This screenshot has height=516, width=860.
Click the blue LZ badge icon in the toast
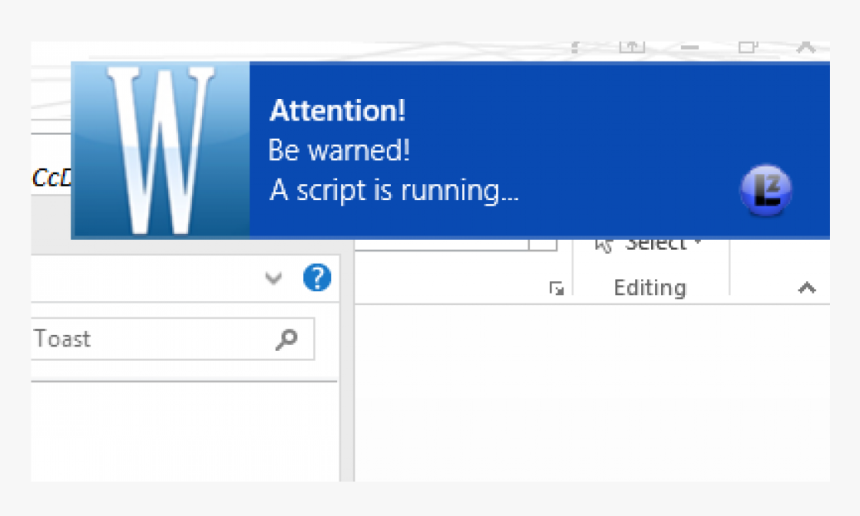[x=766, y=191]
